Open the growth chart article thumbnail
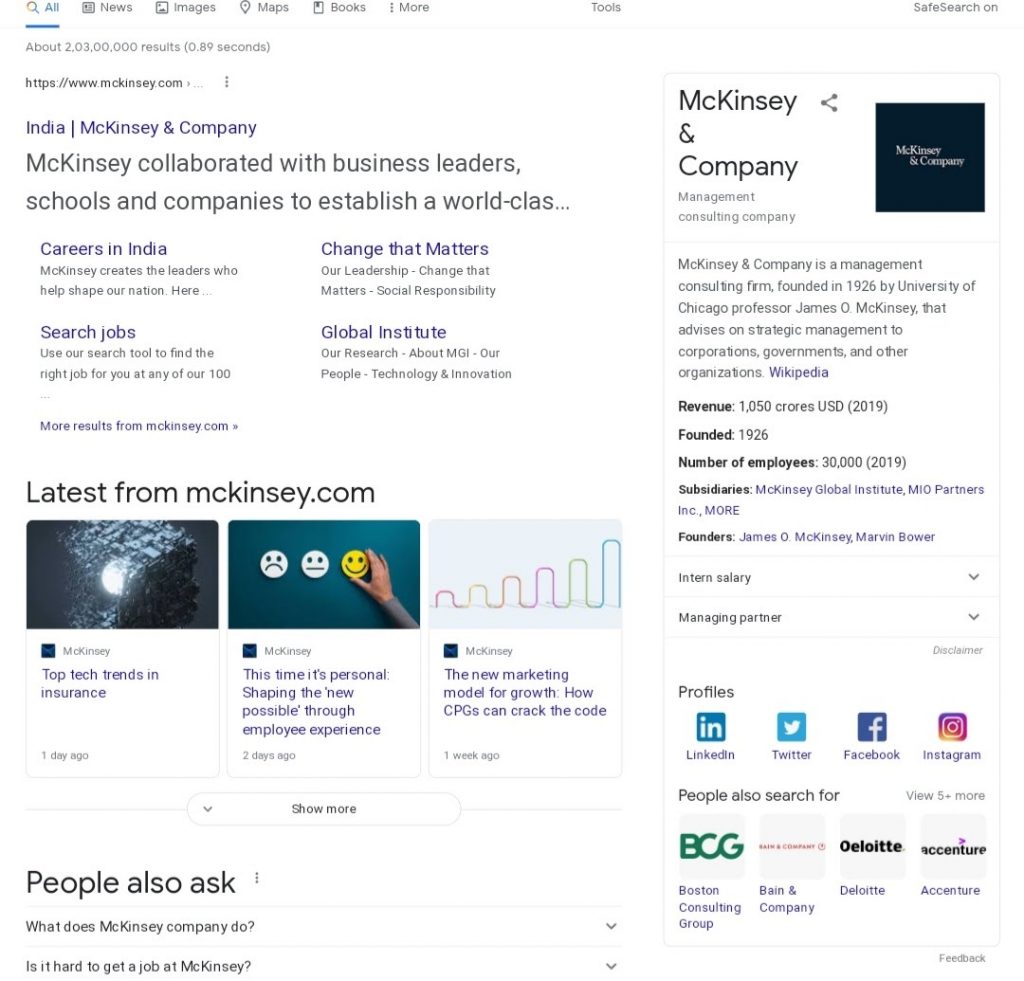Viewport: 1024px width, 981px height. 525,575
